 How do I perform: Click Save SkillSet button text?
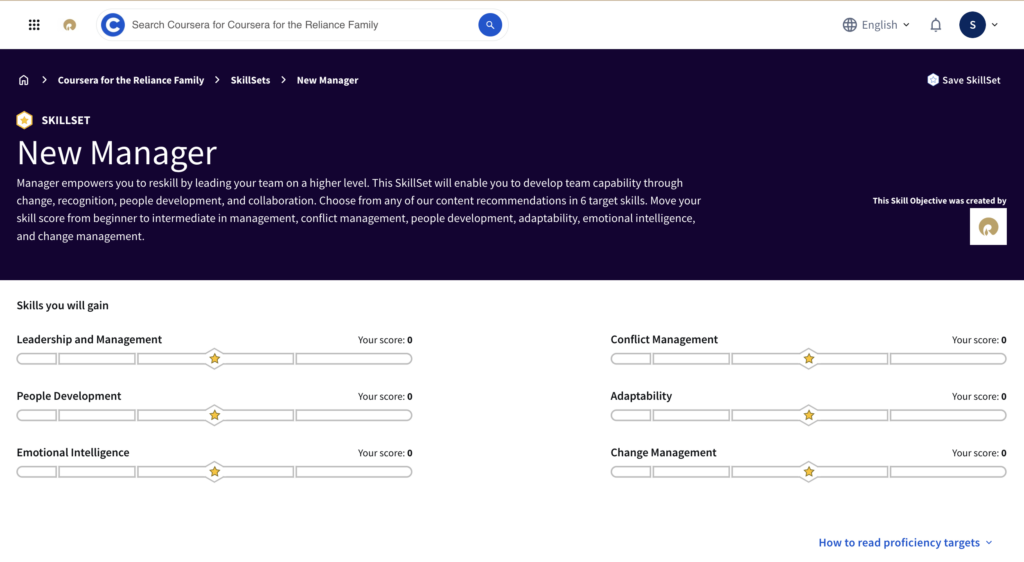(971, 80)
